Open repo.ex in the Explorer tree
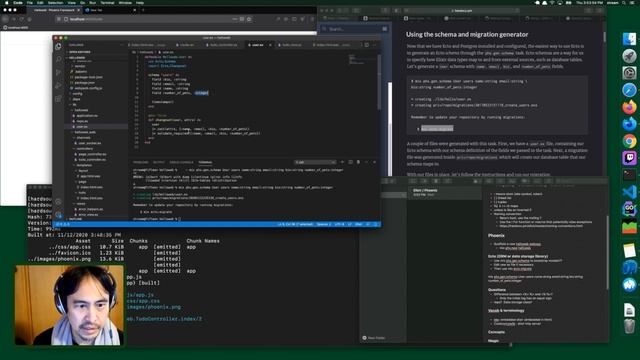Viewport: 640px width, 360px height. pos(82,121)
